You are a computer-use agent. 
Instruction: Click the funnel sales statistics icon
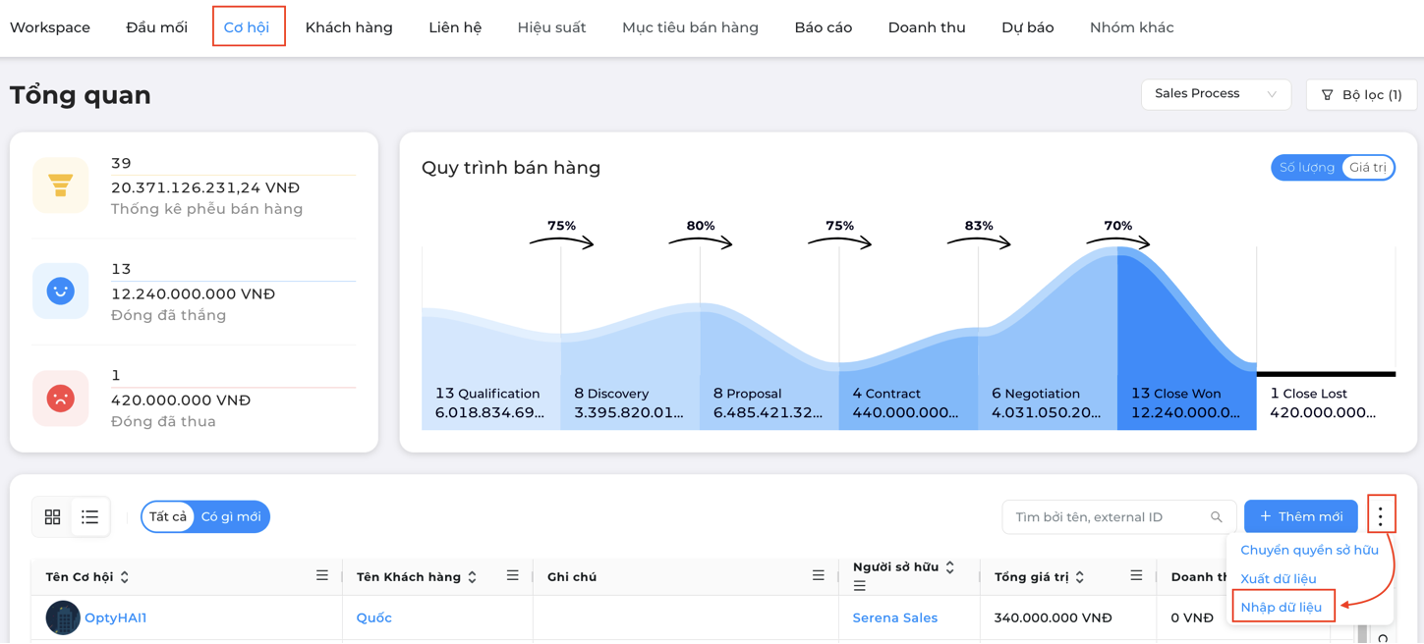[61, 186]
